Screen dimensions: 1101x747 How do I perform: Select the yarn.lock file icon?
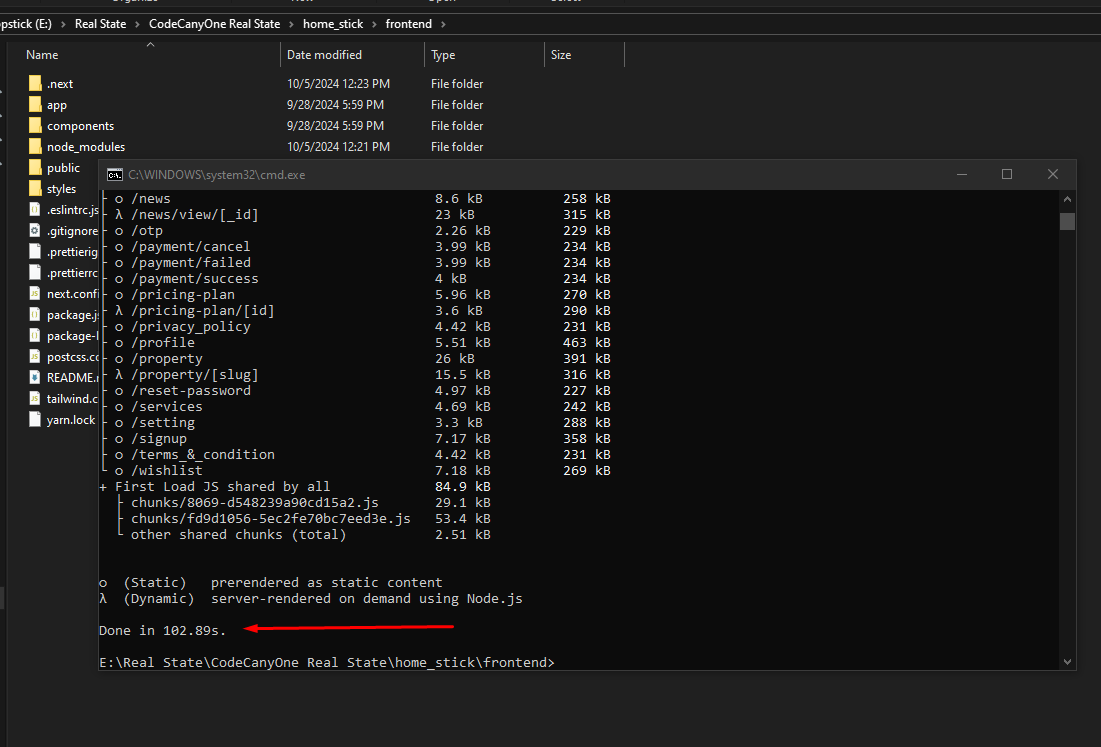coord(34,420)
